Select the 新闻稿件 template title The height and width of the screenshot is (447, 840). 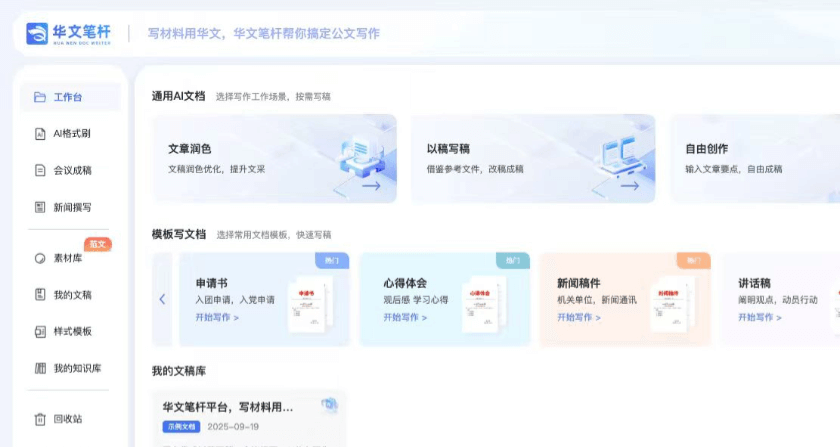[579, 283]
